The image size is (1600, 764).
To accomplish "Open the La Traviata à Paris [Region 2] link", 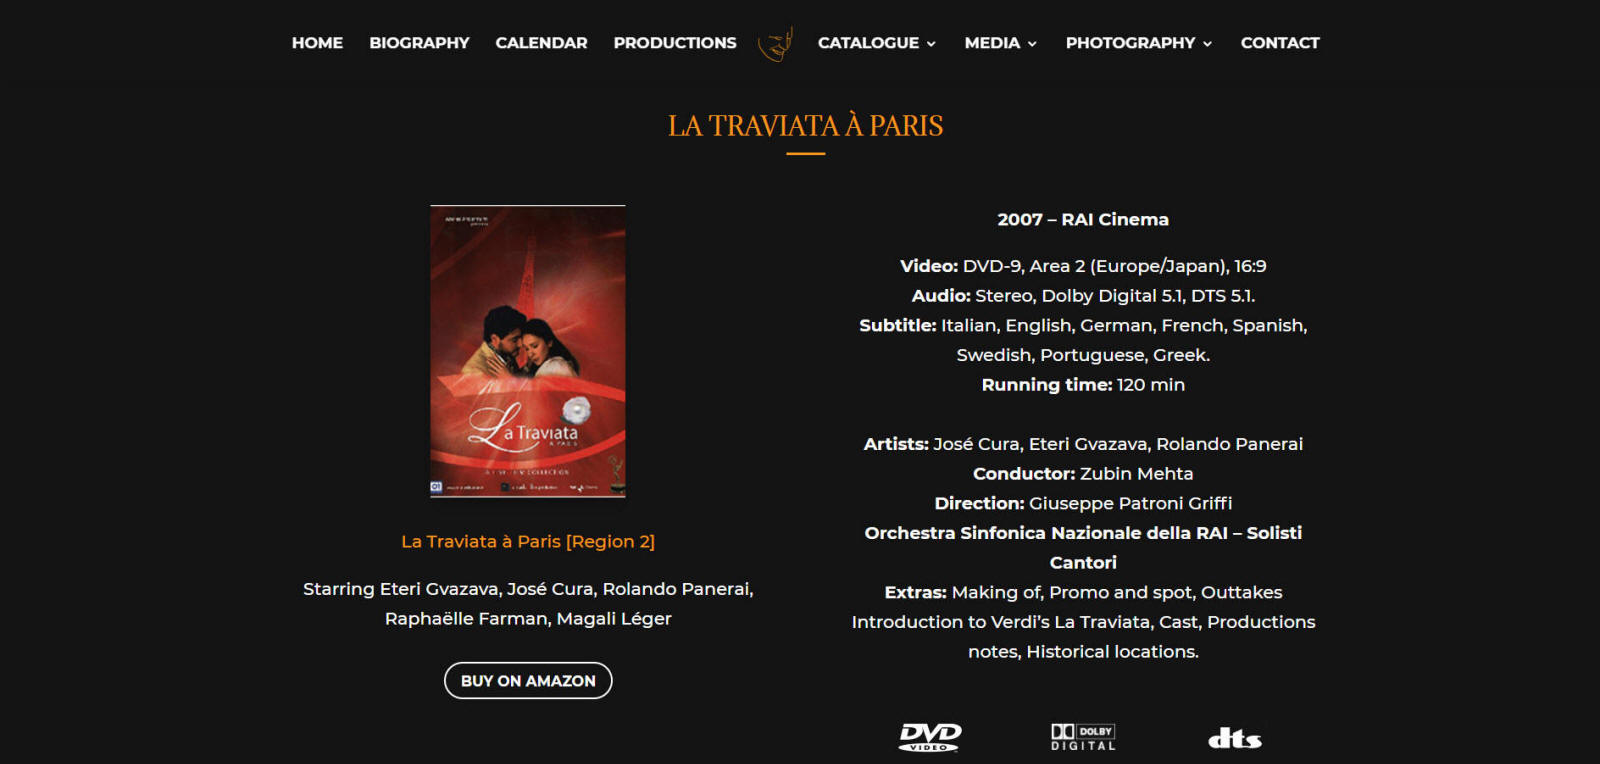I will (528, 541).
